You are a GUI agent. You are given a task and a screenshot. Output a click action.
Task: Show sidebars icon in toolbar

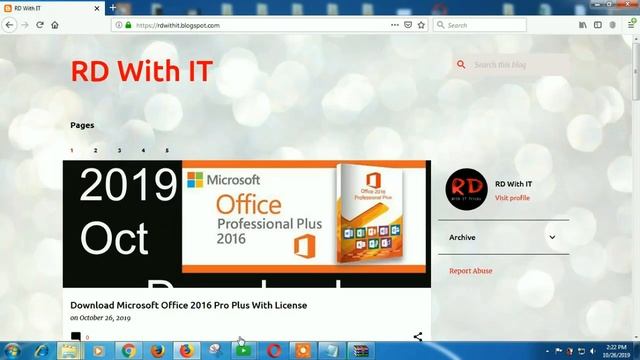[598, 25]
